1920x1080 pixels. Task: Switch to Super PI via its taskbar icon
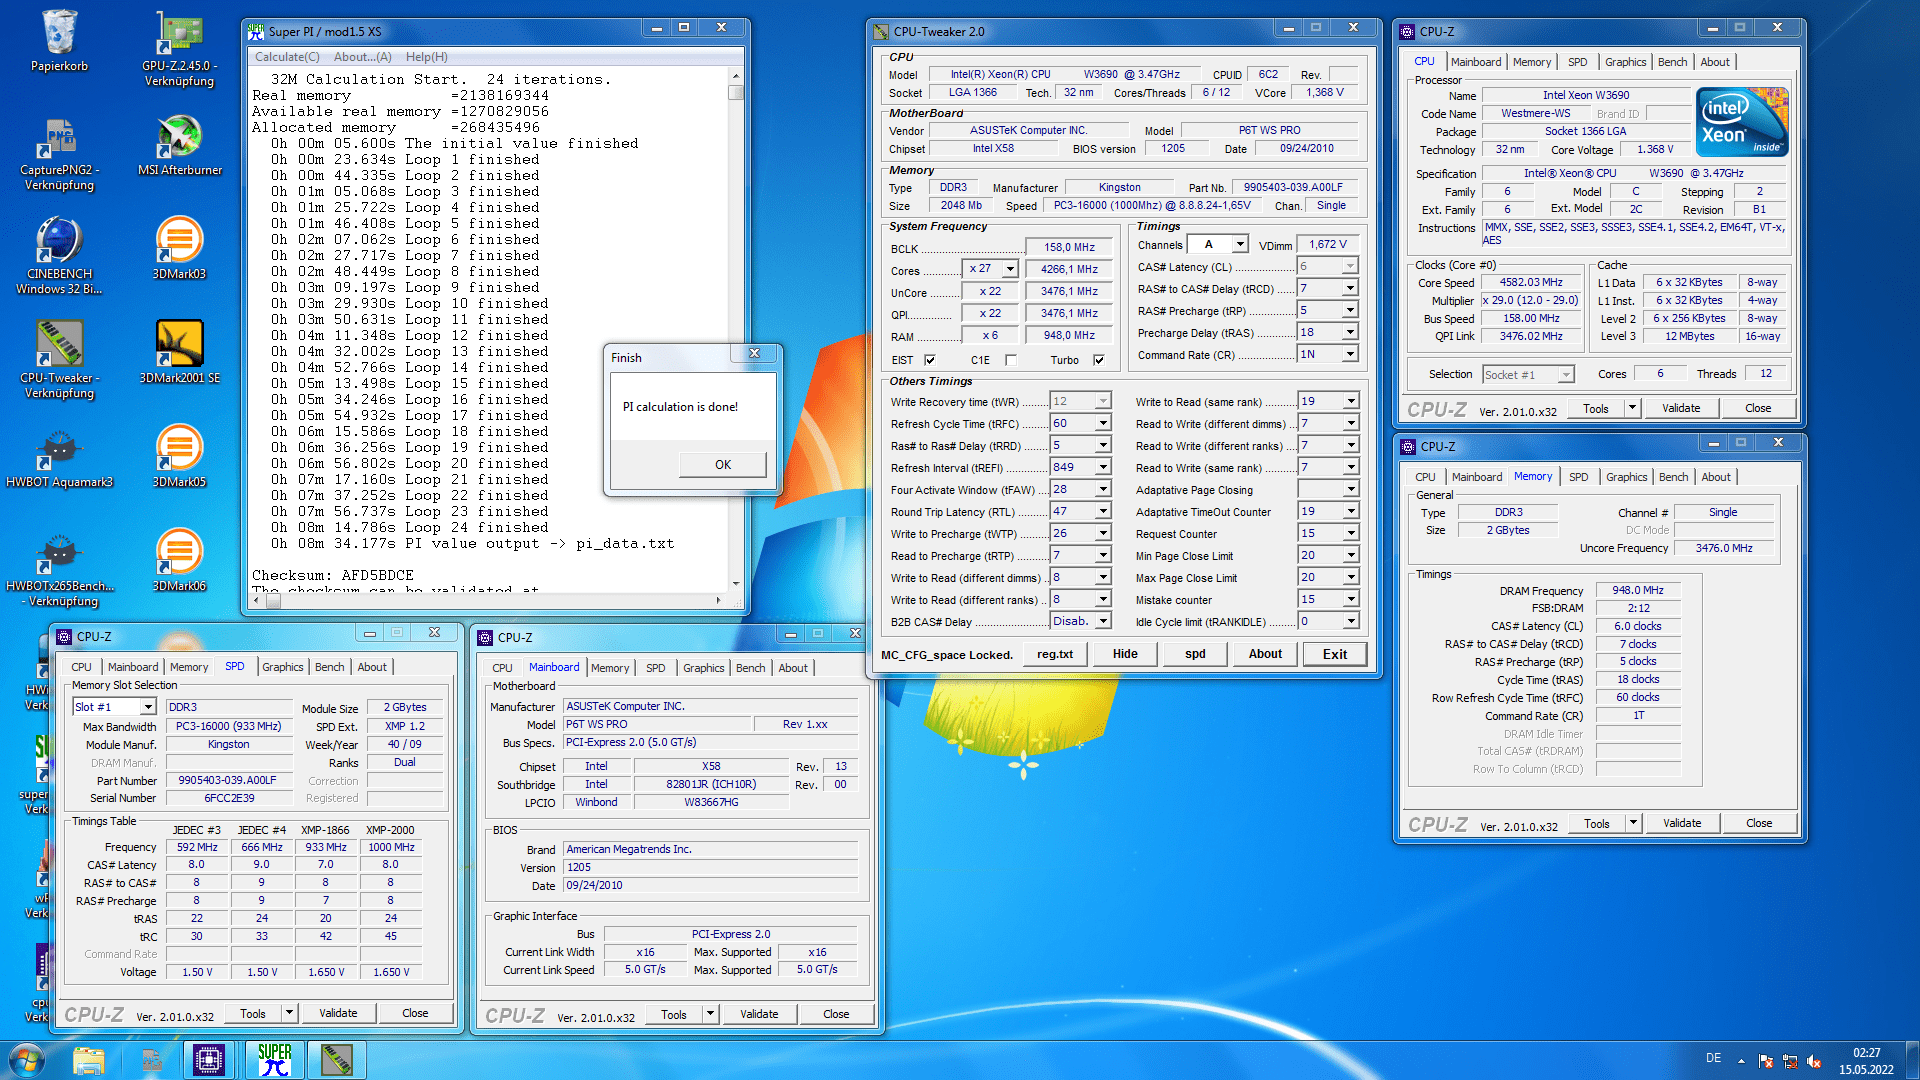pos(273,1060)
